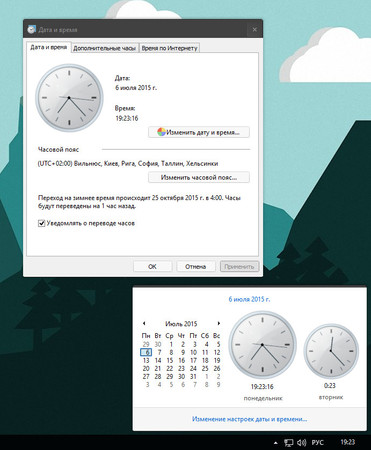Click the time value 19:23:16 in dialog

(x=127, y=118)
